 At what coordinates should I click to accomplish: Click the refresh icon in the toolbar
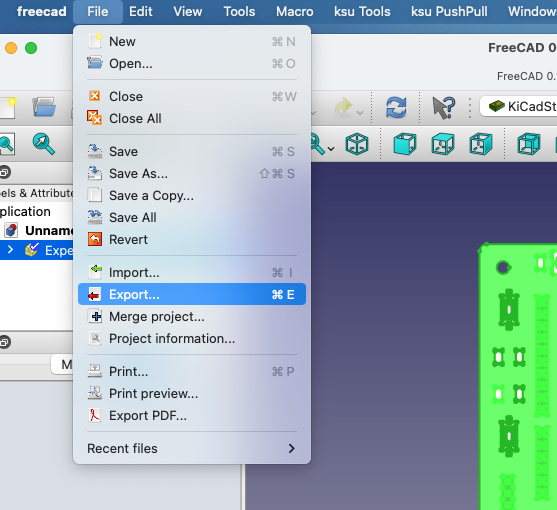pos(396,107)
